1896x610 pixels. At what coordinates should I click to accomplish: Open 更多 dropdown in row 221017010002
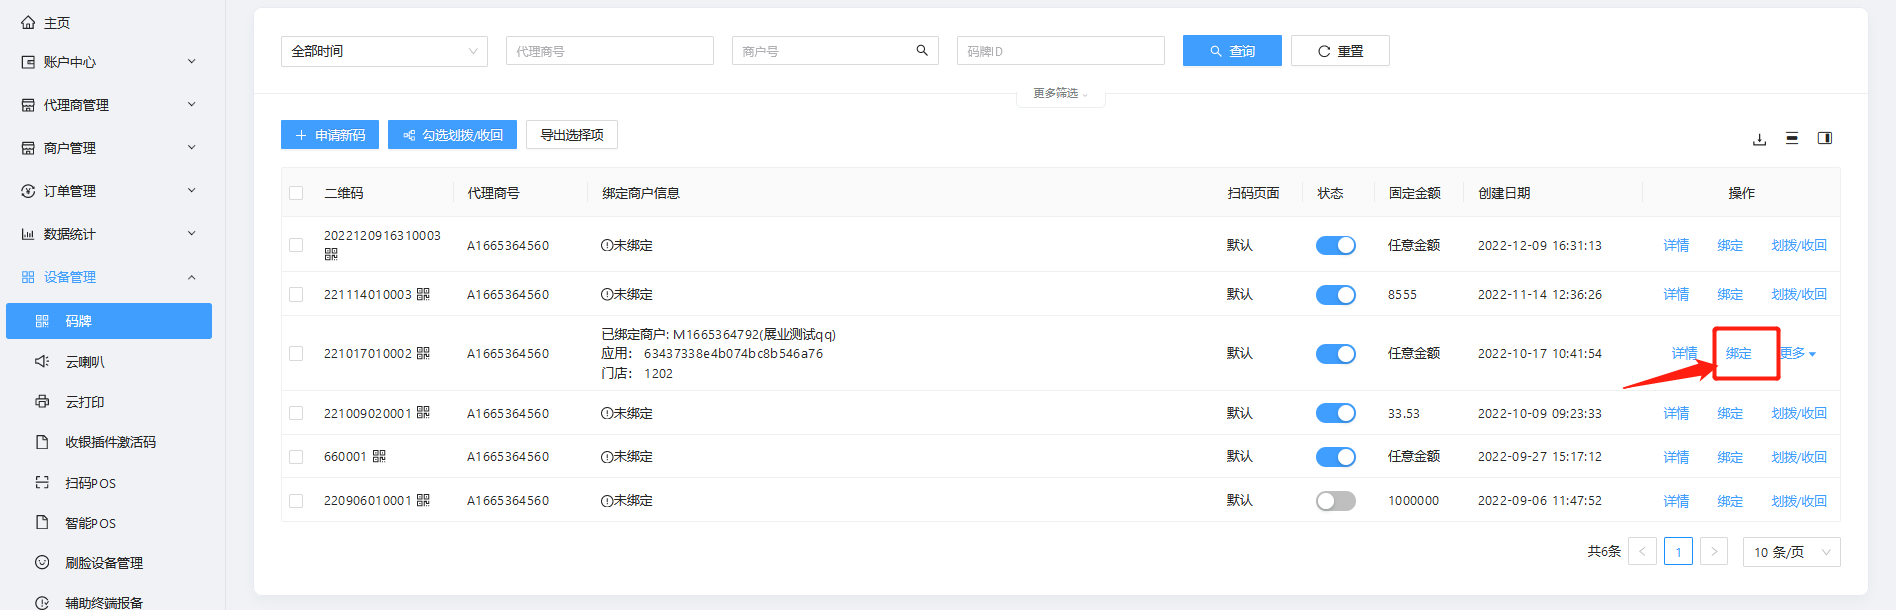pos(1798,353)
